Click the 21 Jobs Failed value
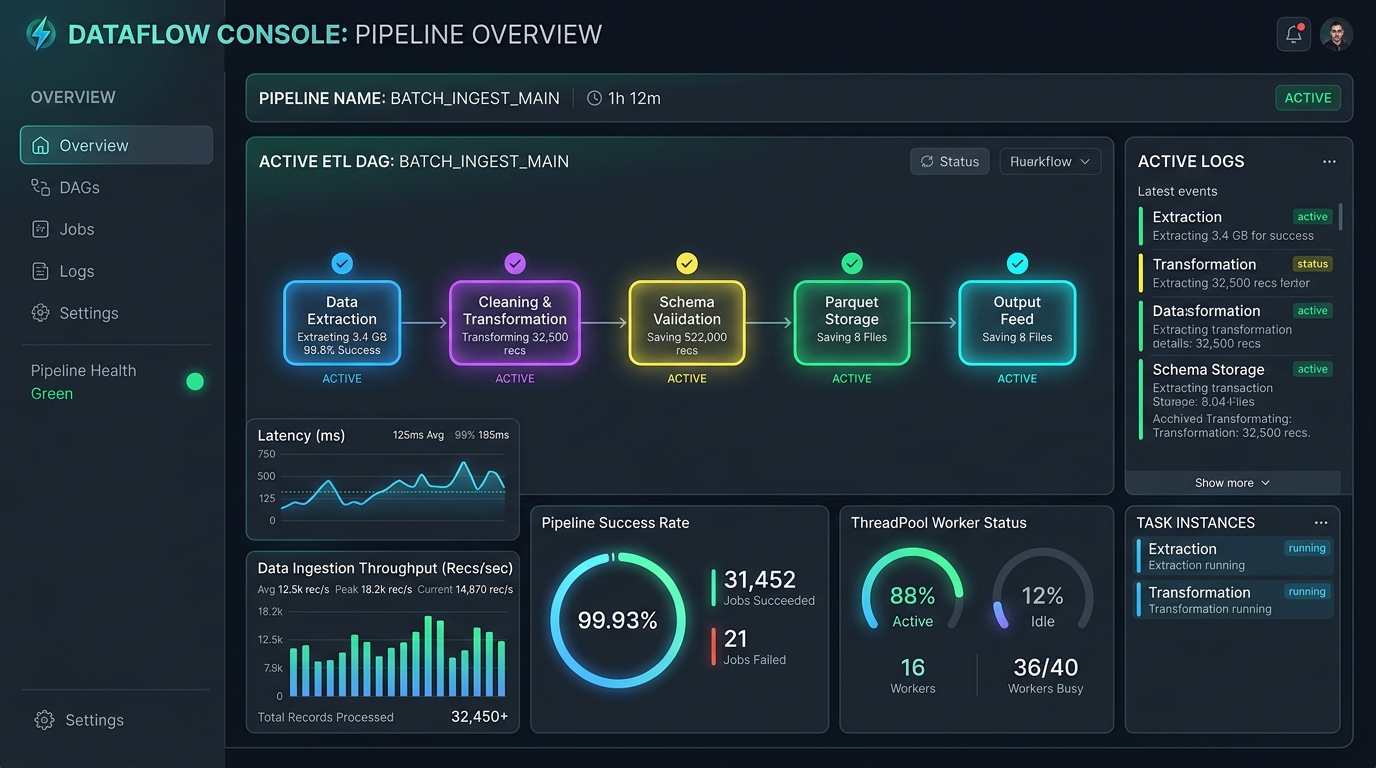The height and width of the screenshot is (768, 1376). pos(735,639)
